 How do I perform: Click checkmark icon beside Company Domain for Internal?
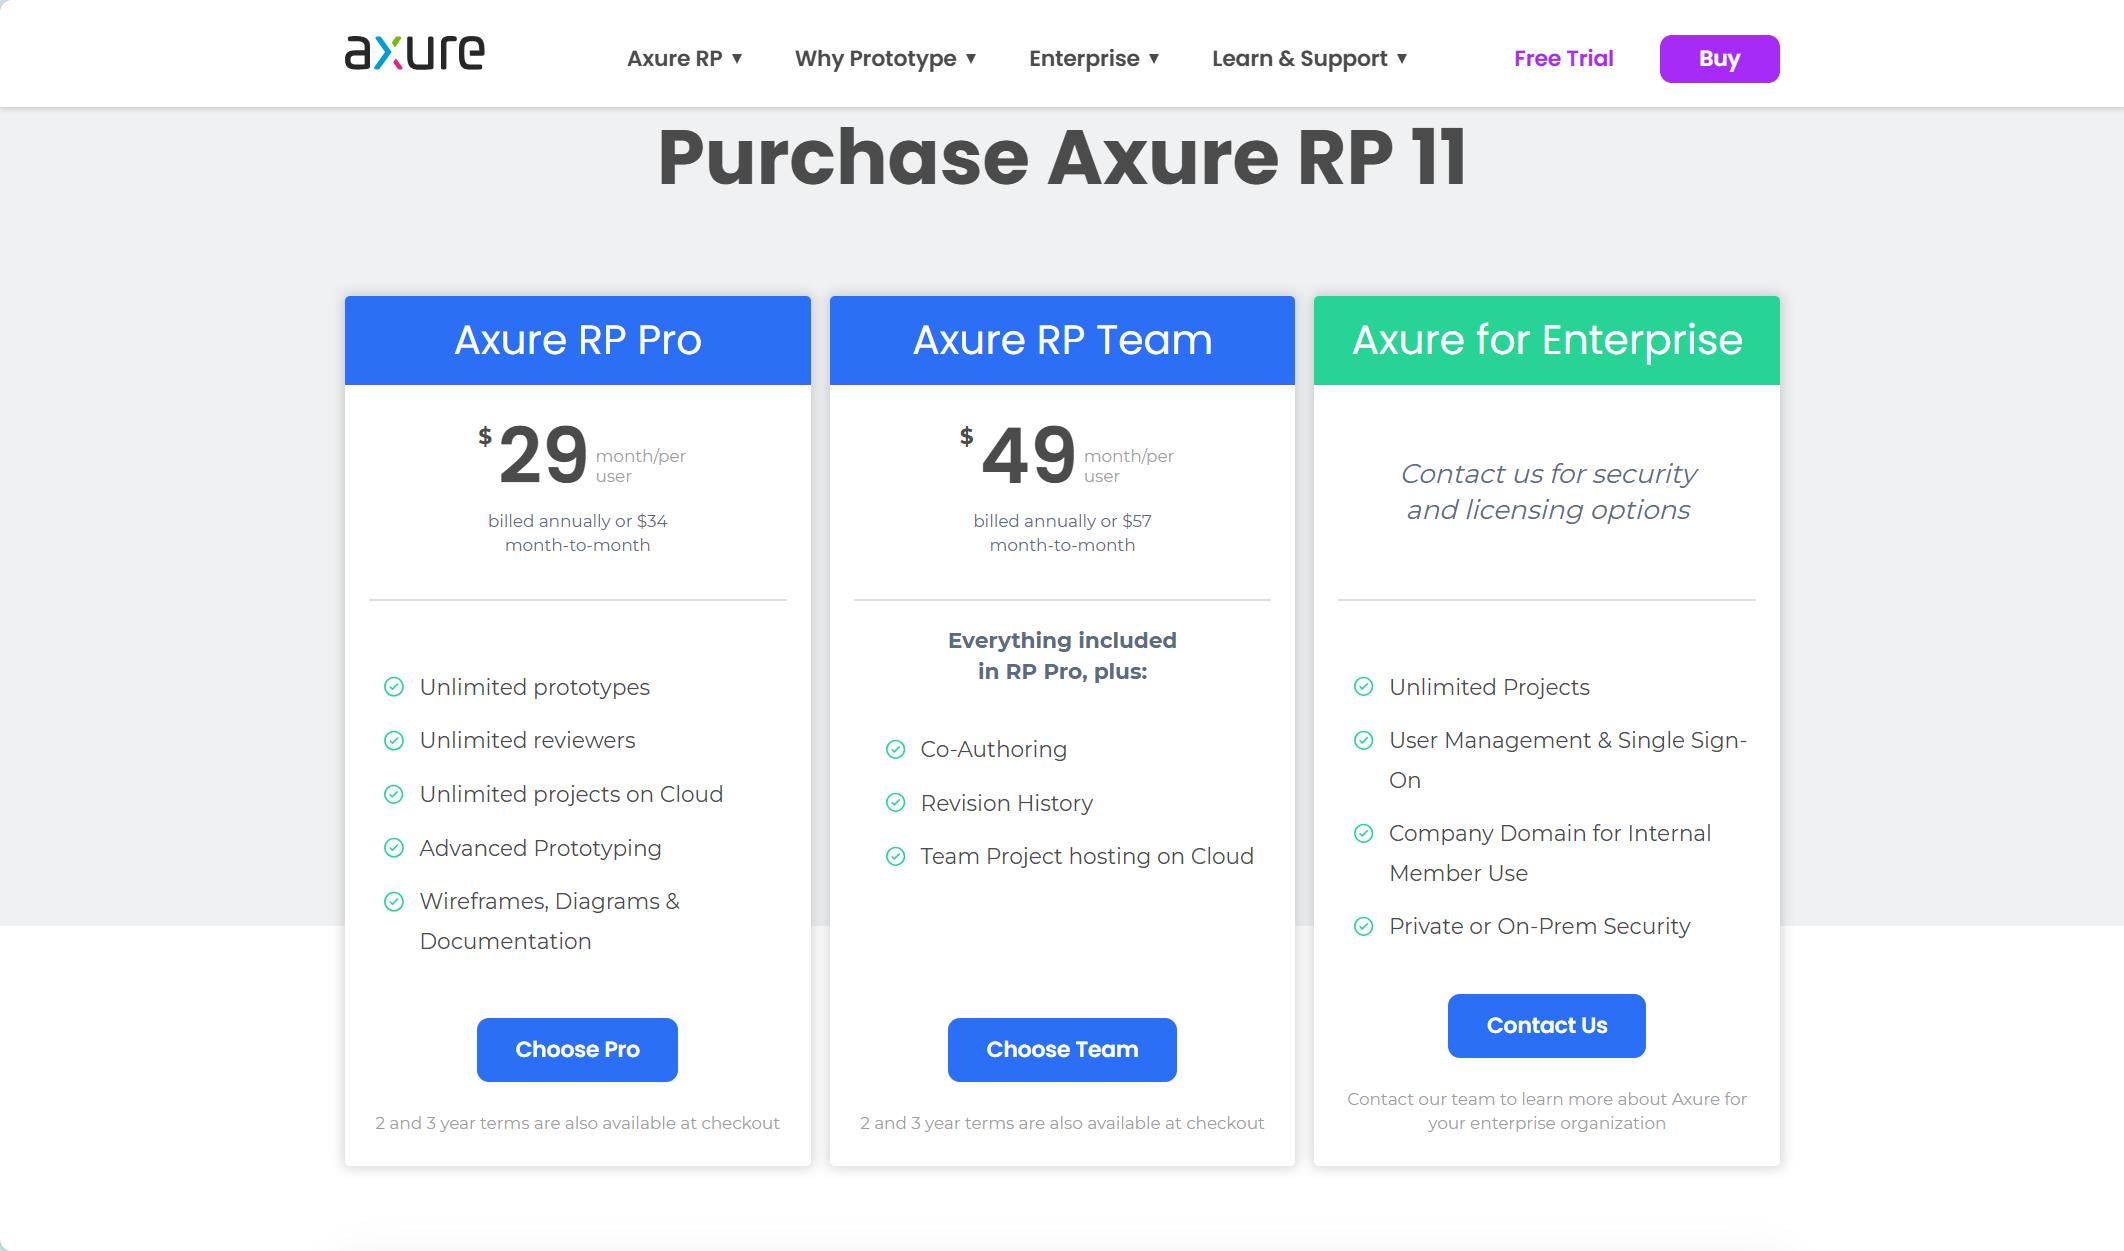tap(1363, 834)
